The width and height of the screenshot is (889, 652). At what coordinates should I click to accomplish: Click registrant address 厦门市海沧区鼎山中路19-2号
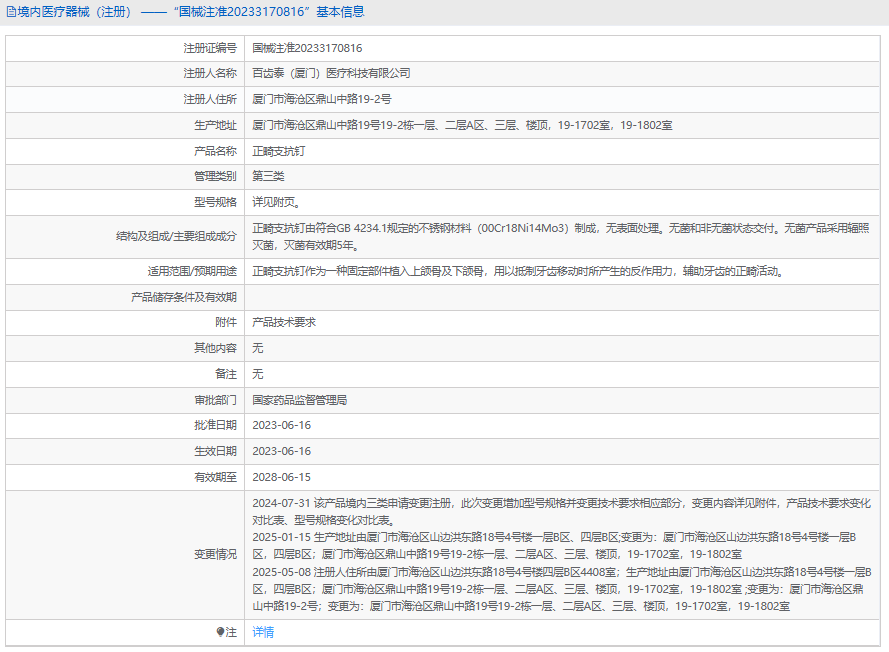[321, 100]
